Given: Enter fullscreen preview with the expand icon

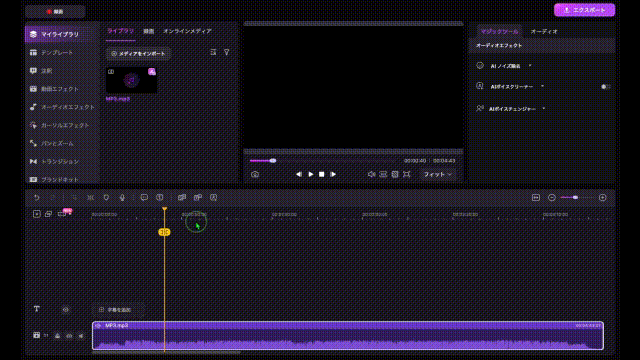Looking at the screenshot, I should [x=407, y=174].
